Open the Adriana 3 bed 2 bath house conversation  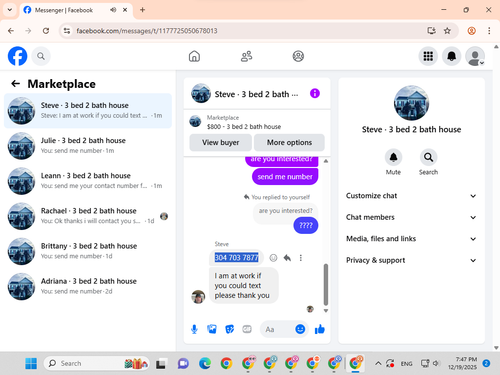[x=88, y=286]
